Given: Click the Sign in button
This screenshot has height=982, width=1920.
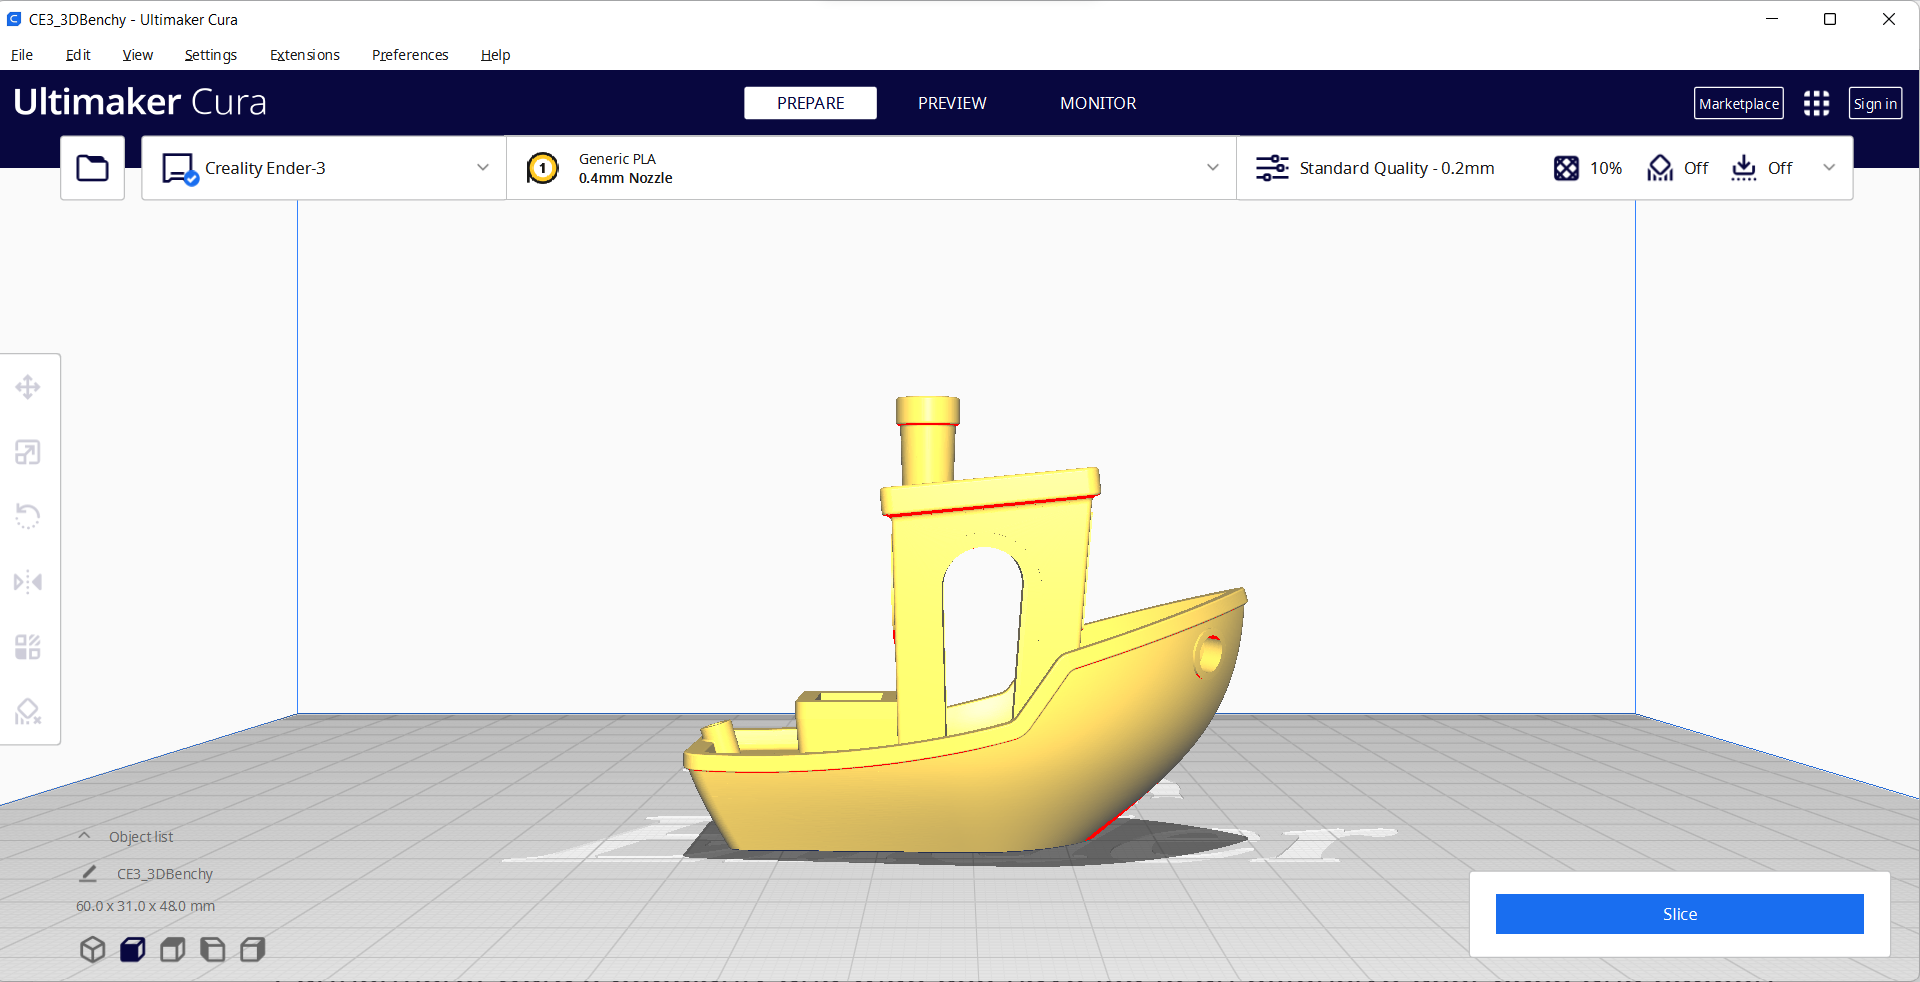Looking at the screenshot, I should [1875, 103].
